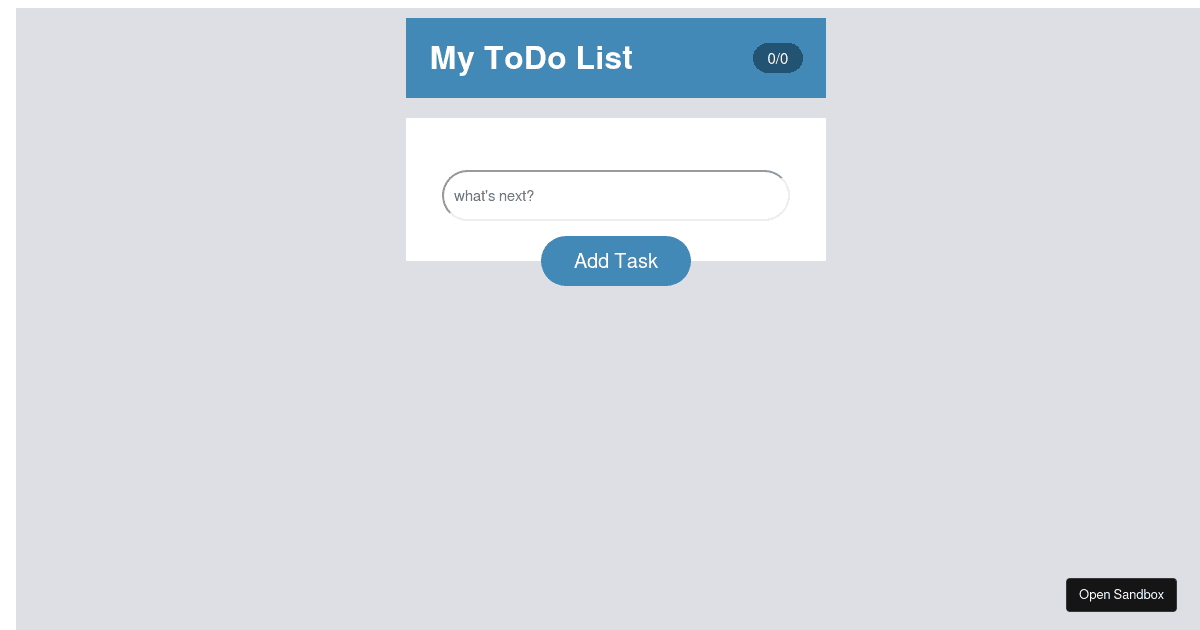Check completed task count on counter pill
This screenshot has height=630, width=1200.
pos(777,58)
